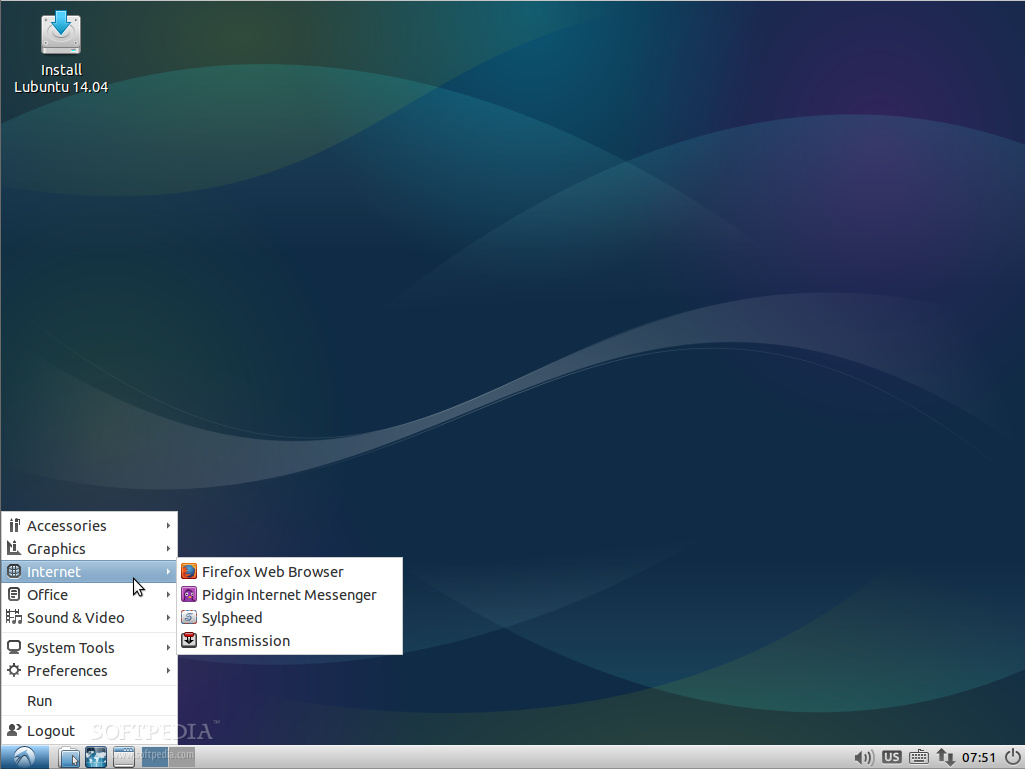
Task: Open the Run dialog entry
Action: point(90,700)
